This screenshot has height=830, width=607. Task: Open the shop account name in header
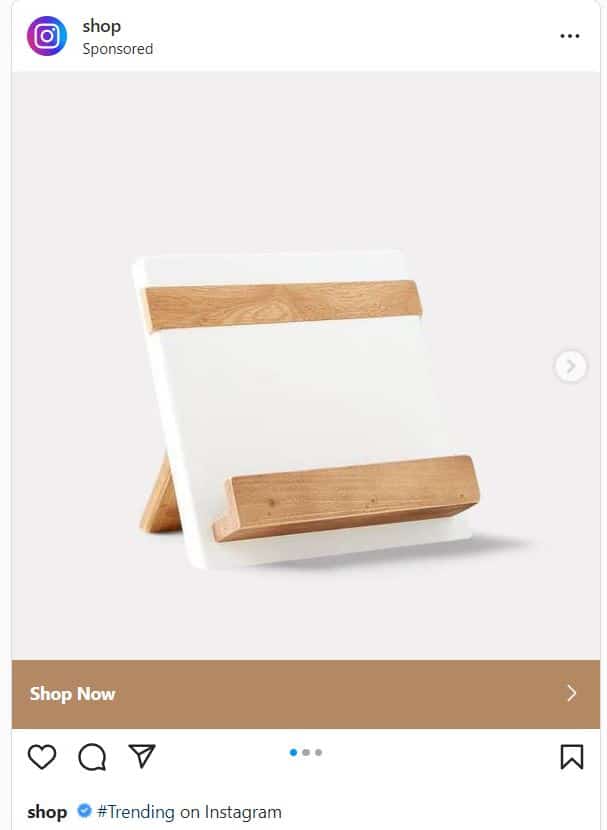tap(102, 26)
